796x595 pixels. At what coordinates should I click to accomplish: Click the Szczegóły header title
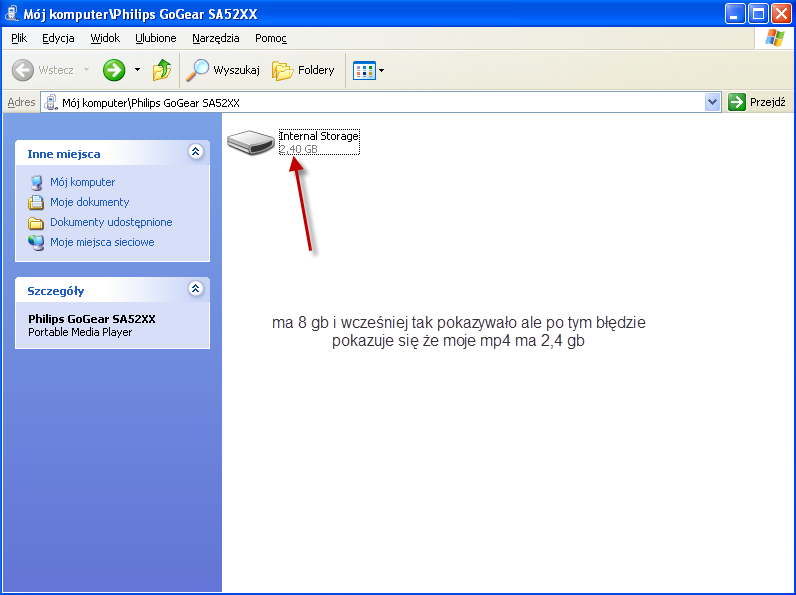click(x=56, y=291)
